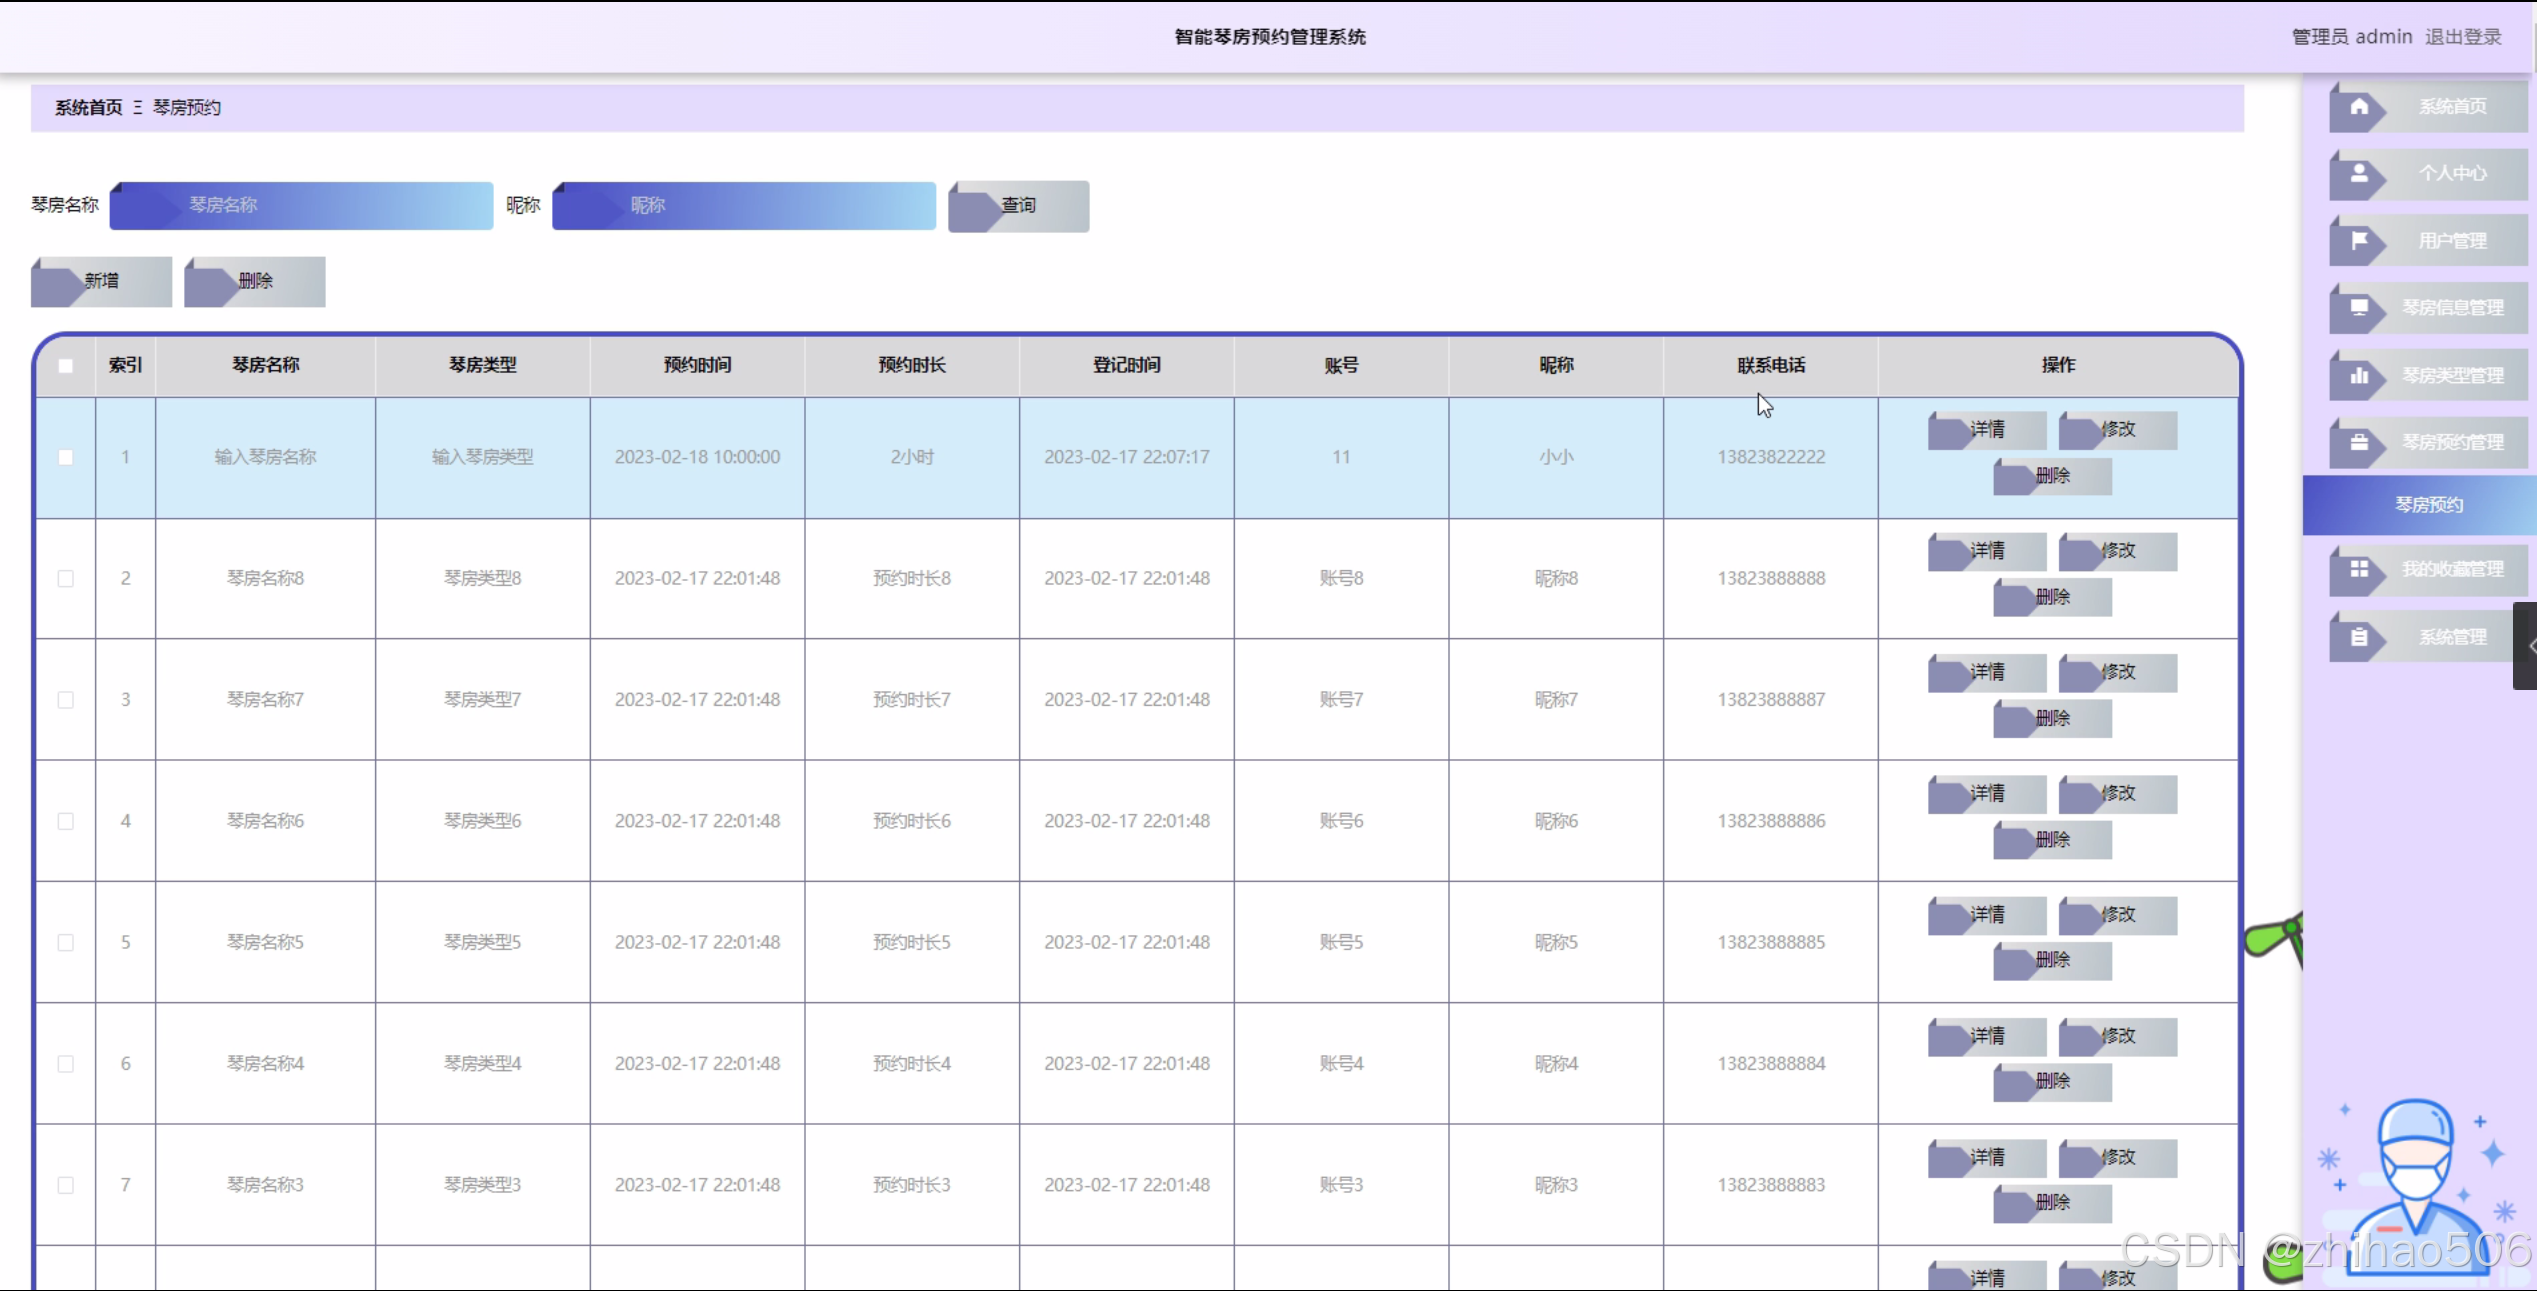
Task: Click 系统首页 in the breadcrumb
Action: [89, 108]
